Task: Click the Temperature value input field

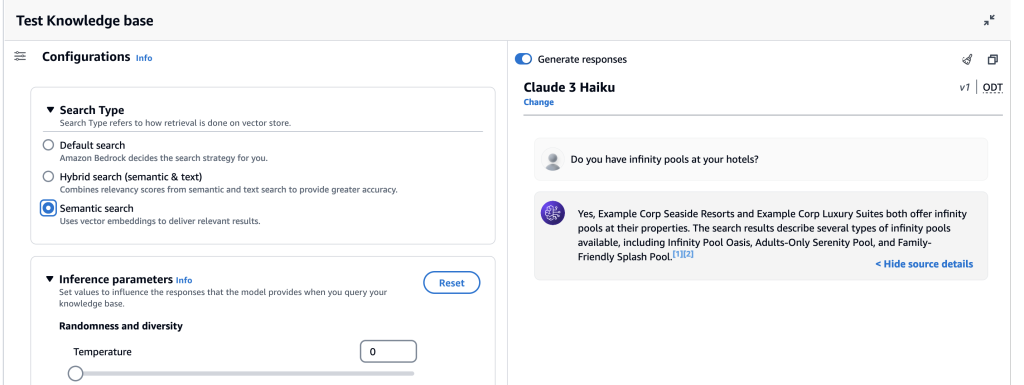Action: pos(389,352)
